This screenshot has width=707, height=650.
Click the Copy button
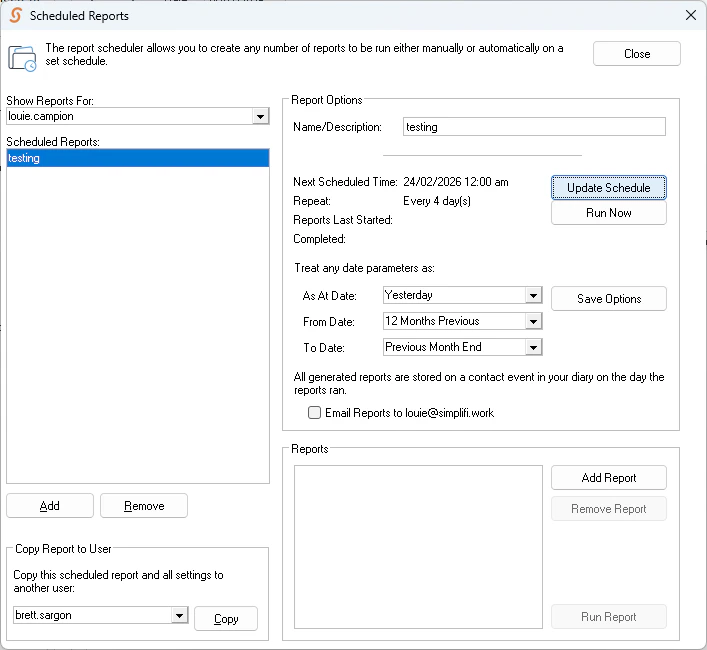pyautogui.click(x=226, y=619)
